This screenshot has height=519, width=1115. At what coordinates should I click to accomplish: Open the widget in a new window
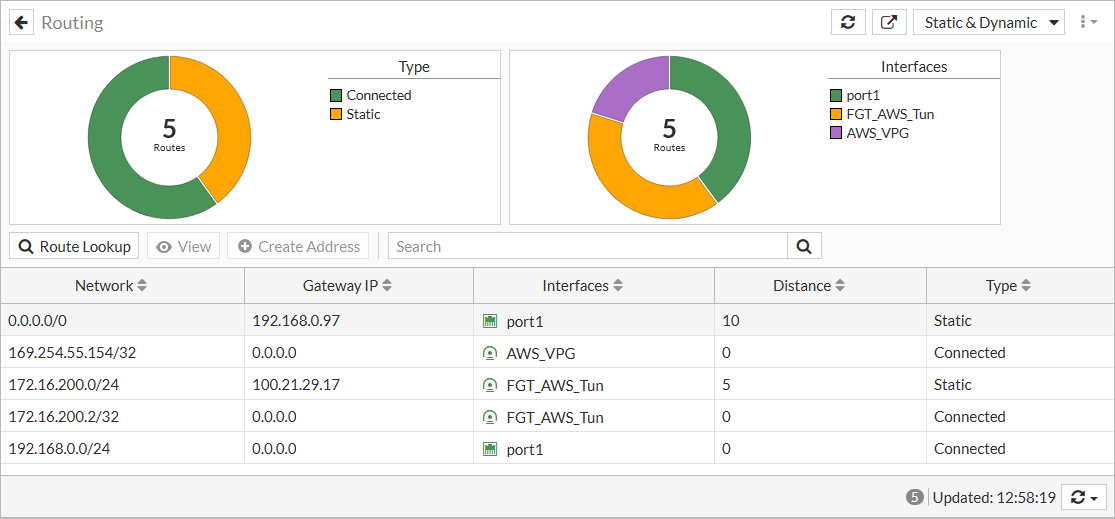[888, 22]
